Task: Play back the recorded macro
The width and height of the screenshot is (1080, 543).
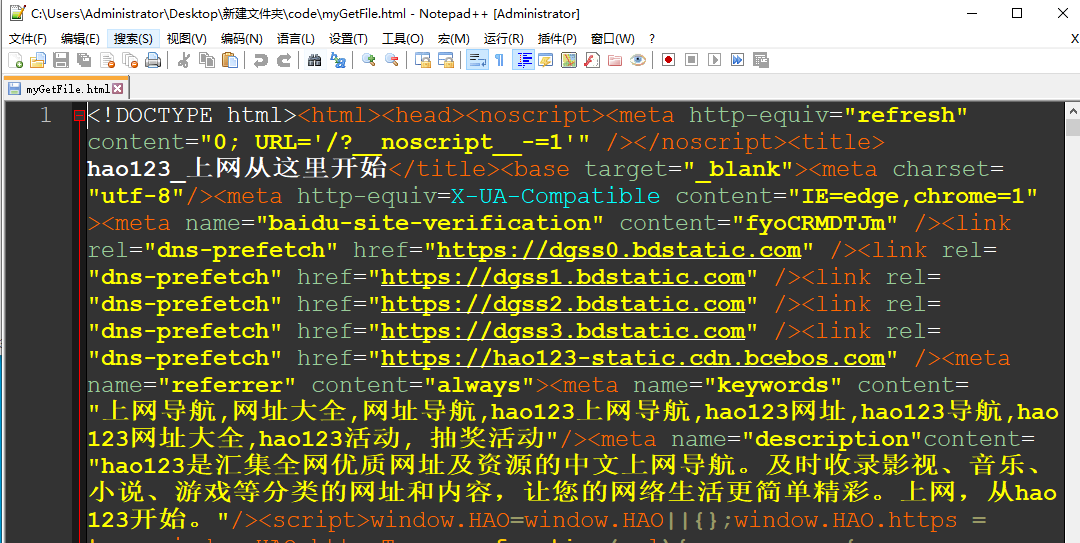Action: [715, 60]
